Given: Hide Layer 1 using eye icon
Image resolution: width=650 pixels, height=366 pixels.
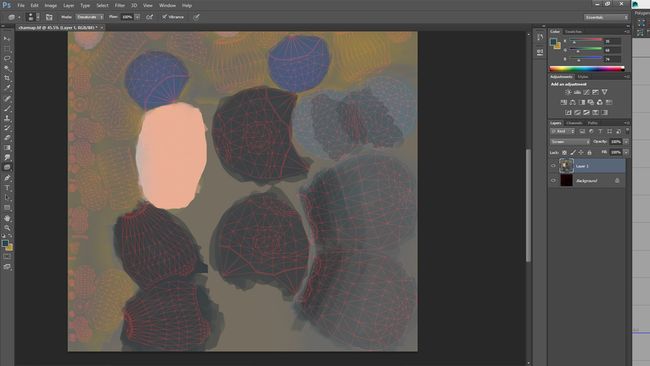Looking at the screenshot, I should click(553, 166).
